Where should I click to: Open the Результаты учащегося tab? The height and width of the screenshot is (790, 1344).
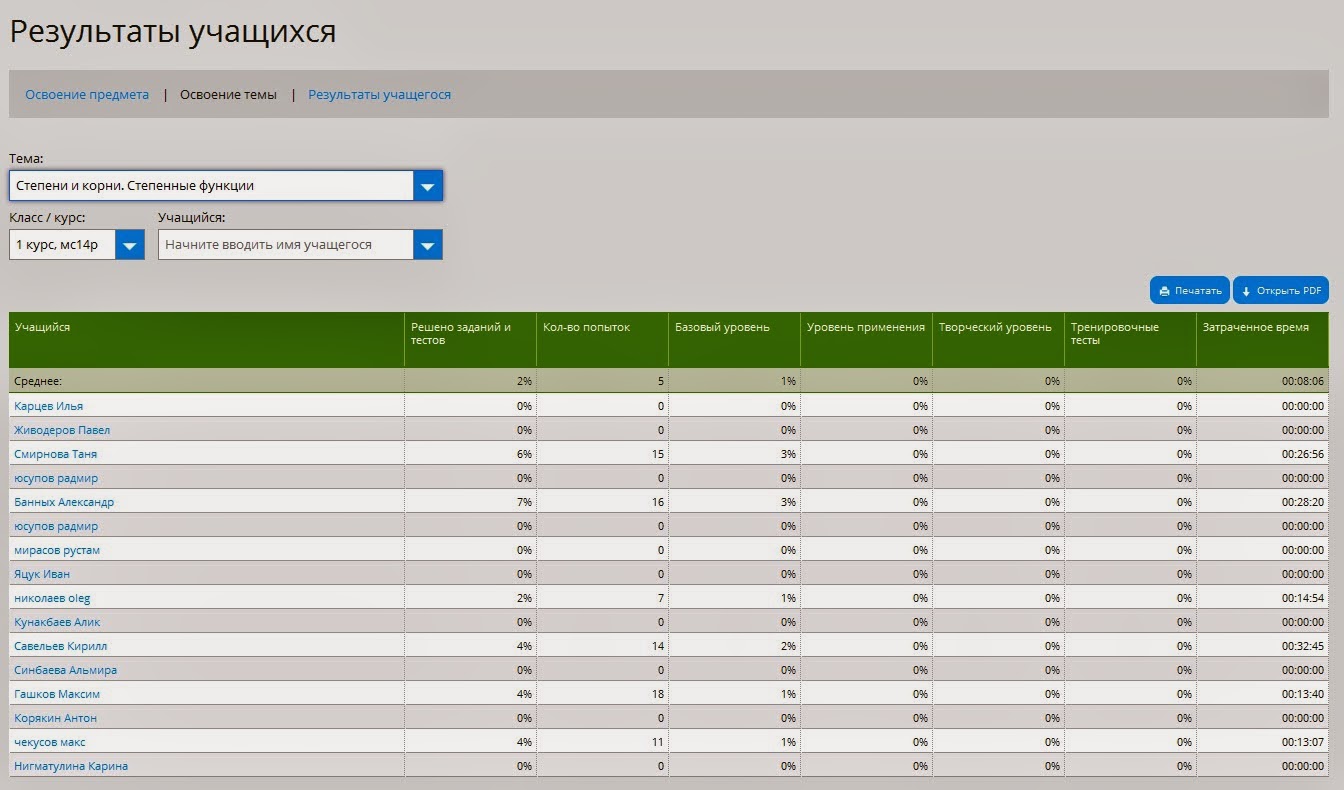[x=379, y=95]
